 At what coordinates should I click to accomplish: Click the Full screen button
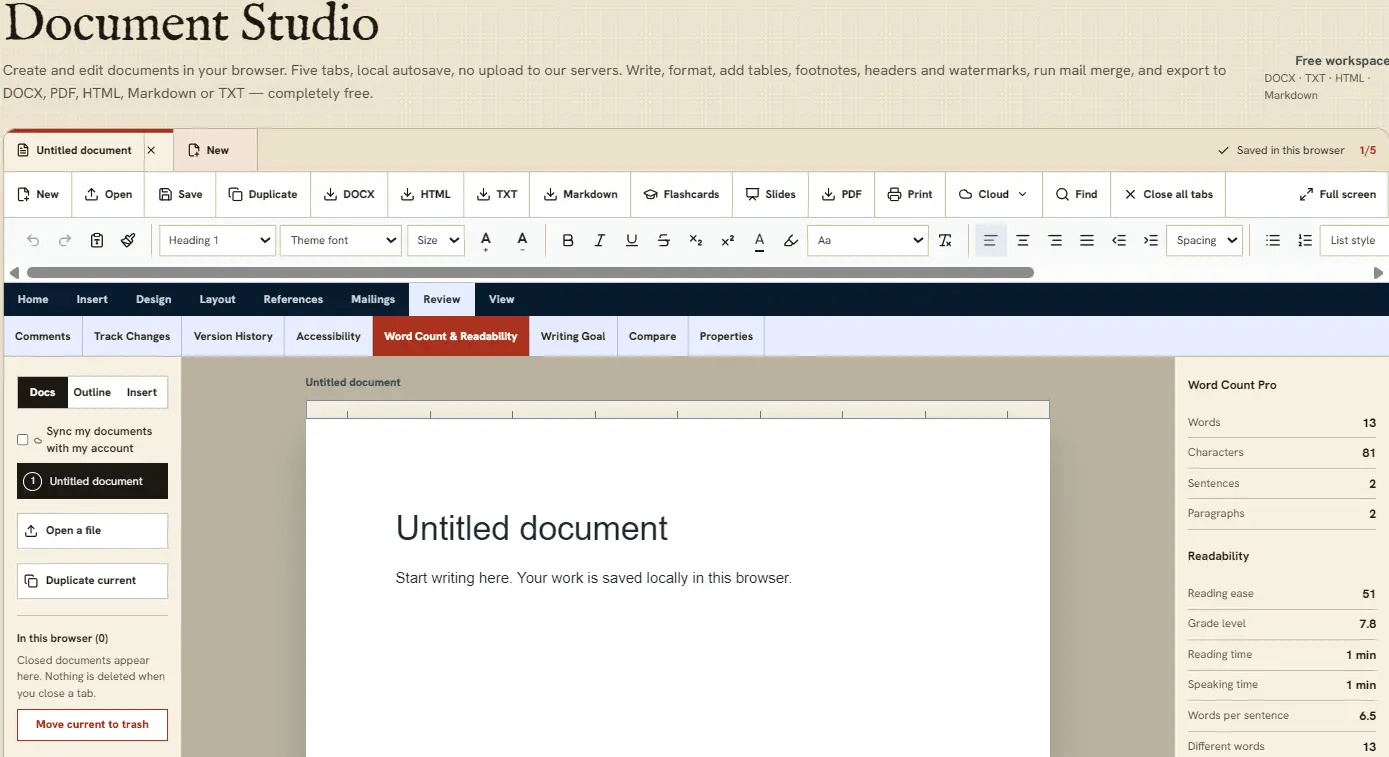(x=1338, y=194)
